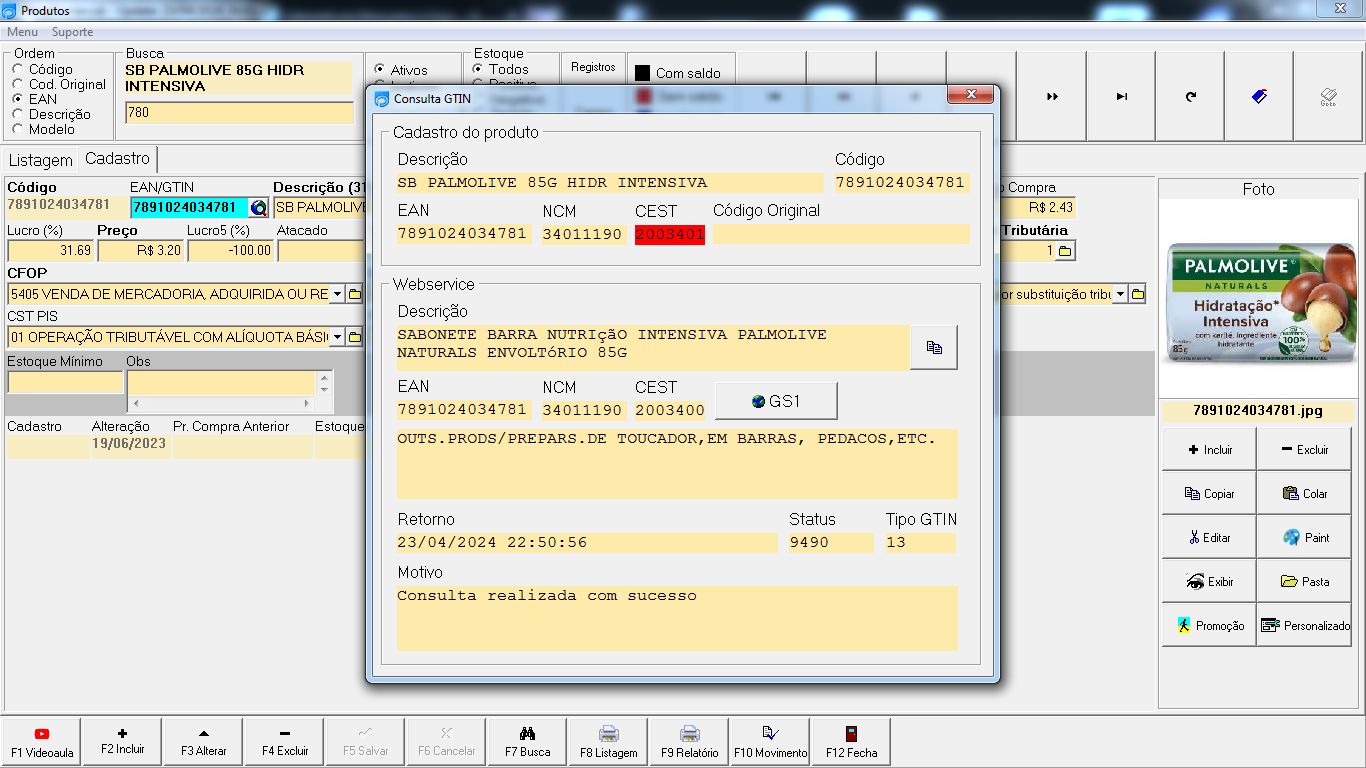Screen dimensions: 1366x768
Task: Click F8 Listagem printer button
Action: (609, 742)
